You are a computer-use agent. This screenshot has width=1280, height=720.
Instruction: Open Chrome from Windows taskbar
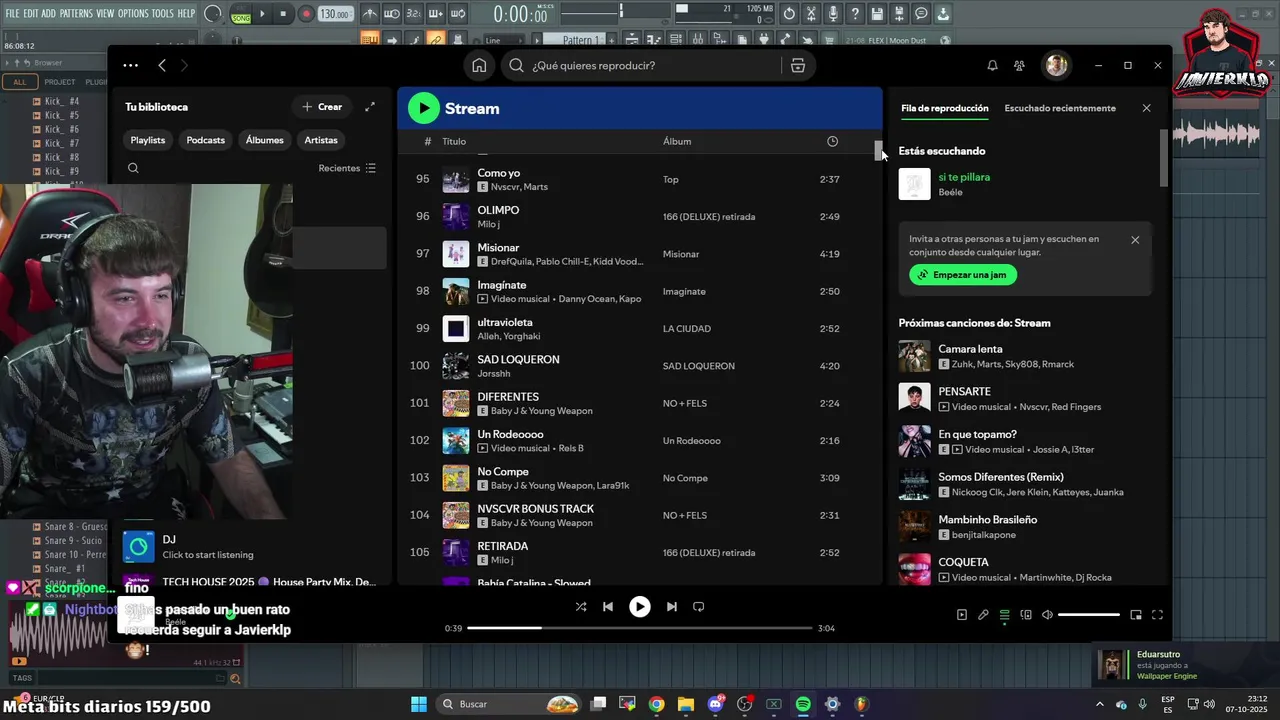[x=656, y=704]
